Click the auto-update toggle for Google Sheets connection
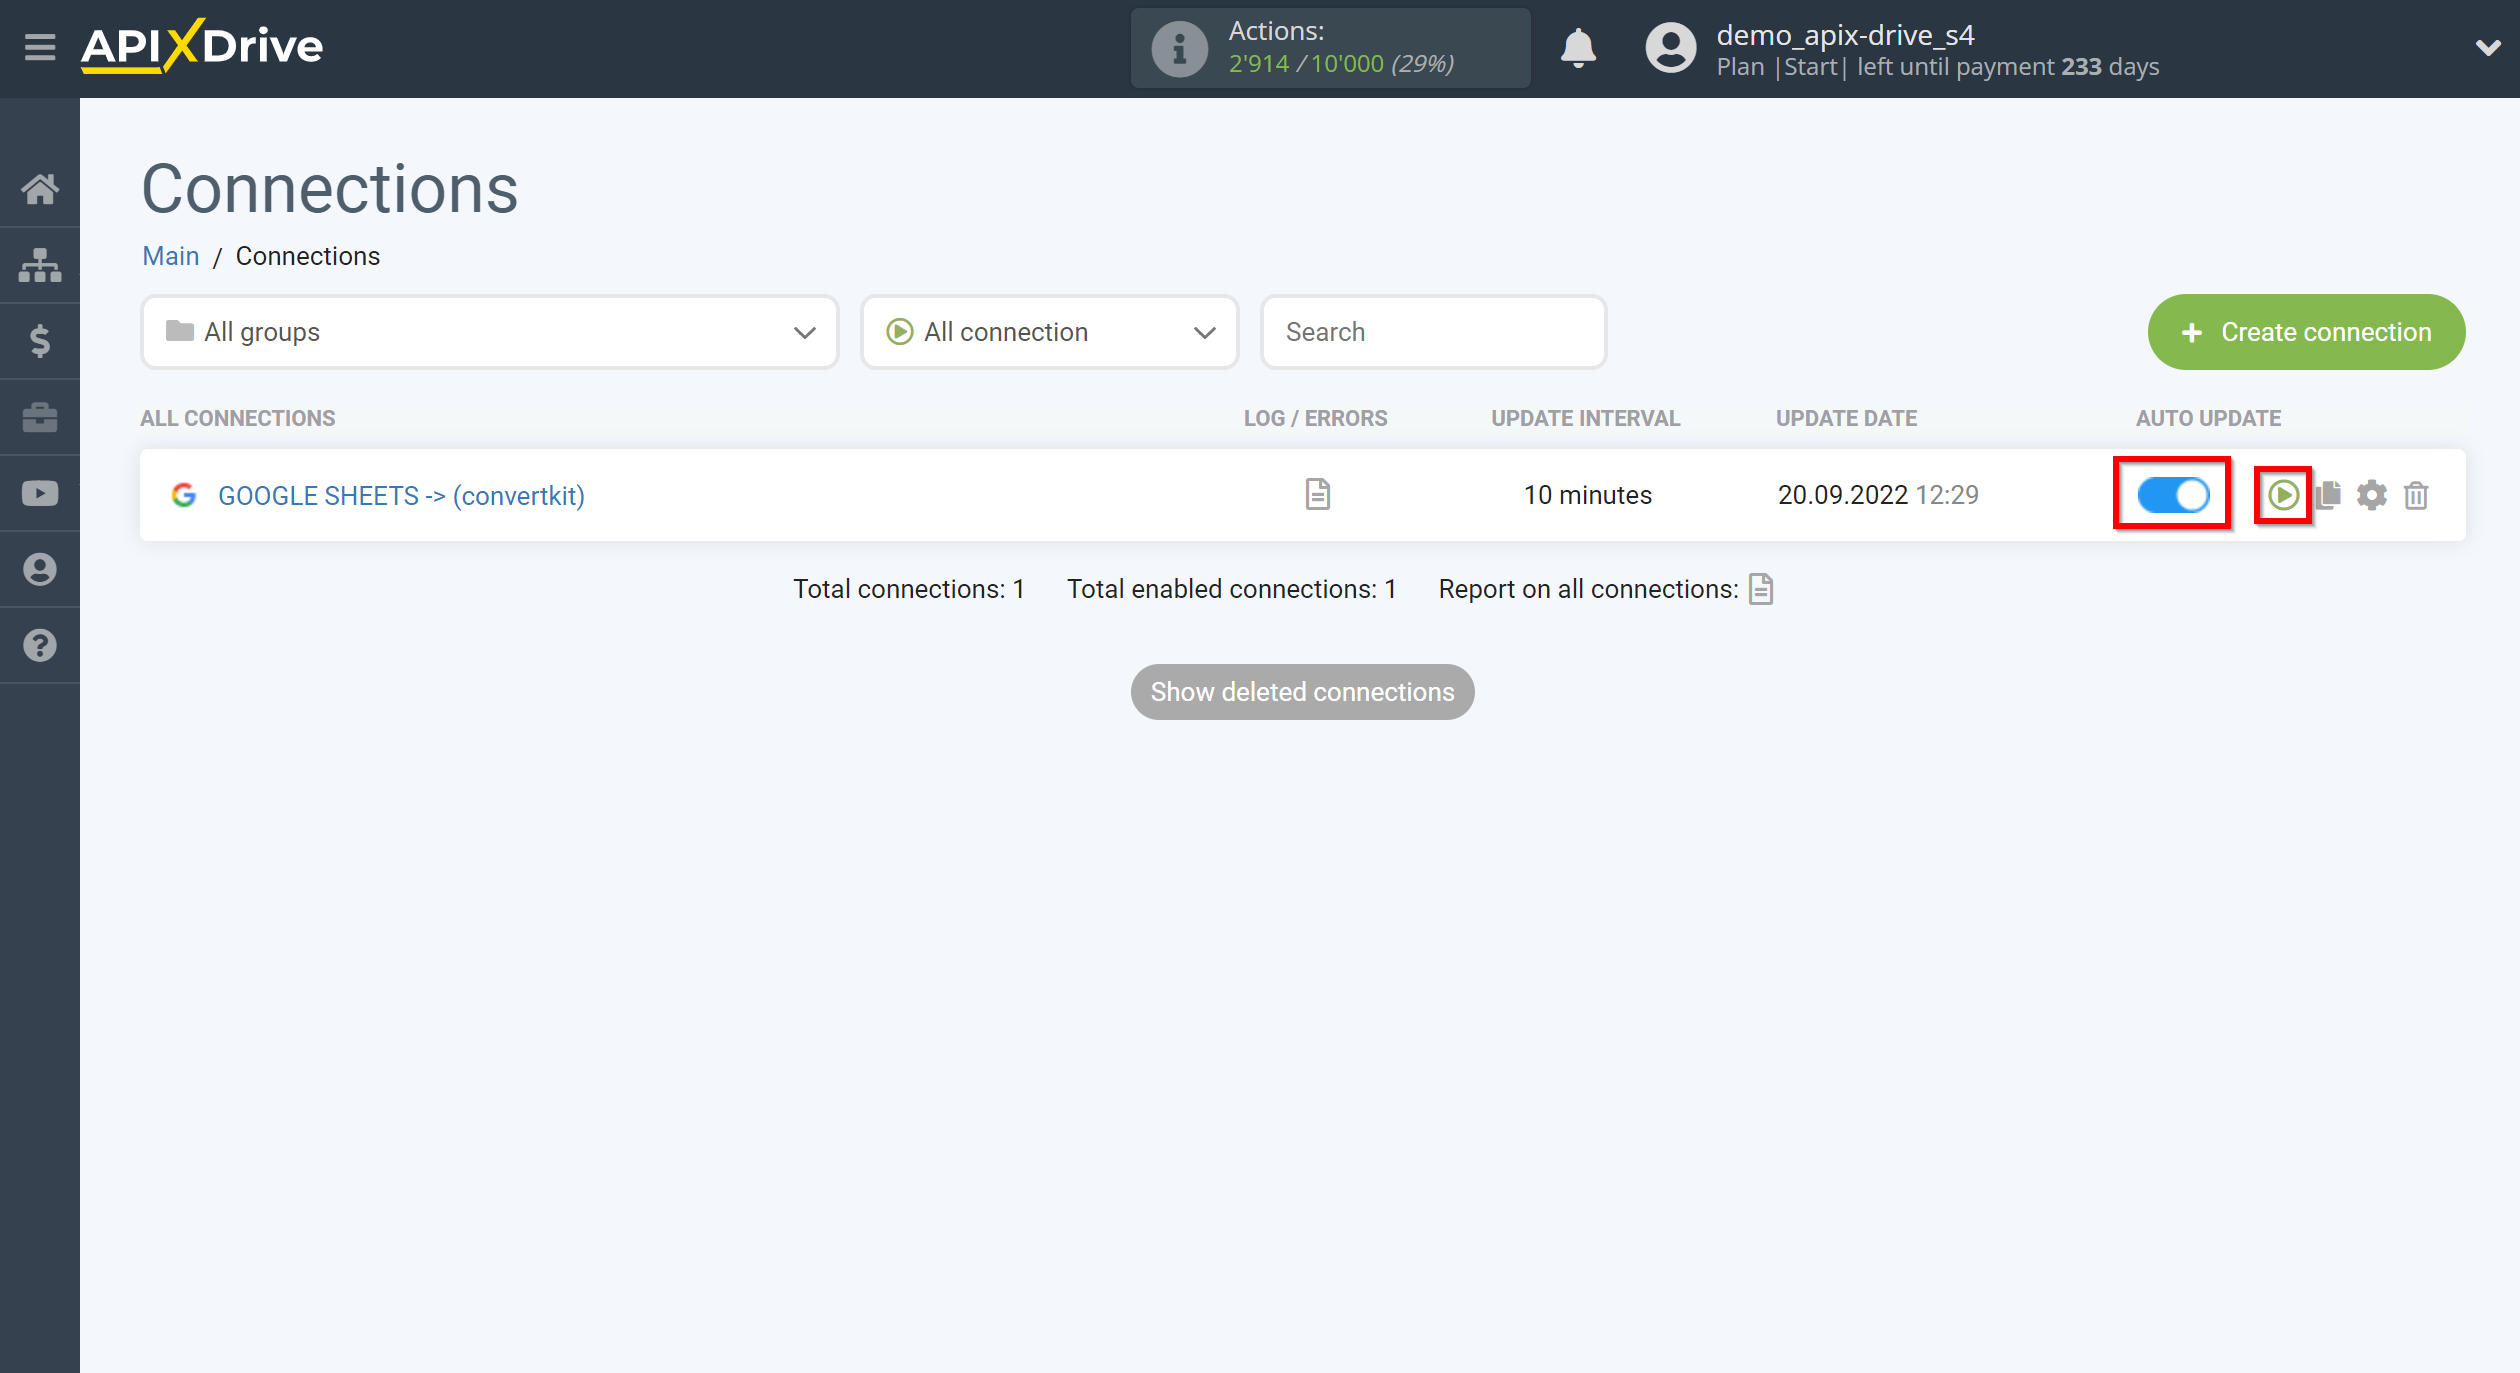The image size is (2520, 1373). tap(2172, 494)
